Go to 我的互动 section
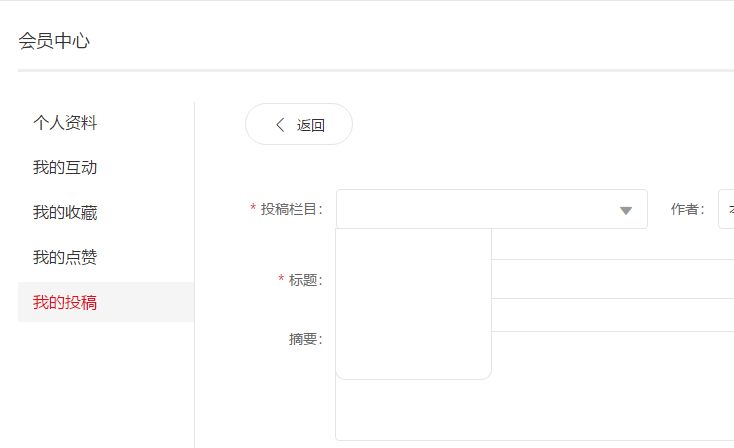This screenshot has width=734, height=448. 65,168
